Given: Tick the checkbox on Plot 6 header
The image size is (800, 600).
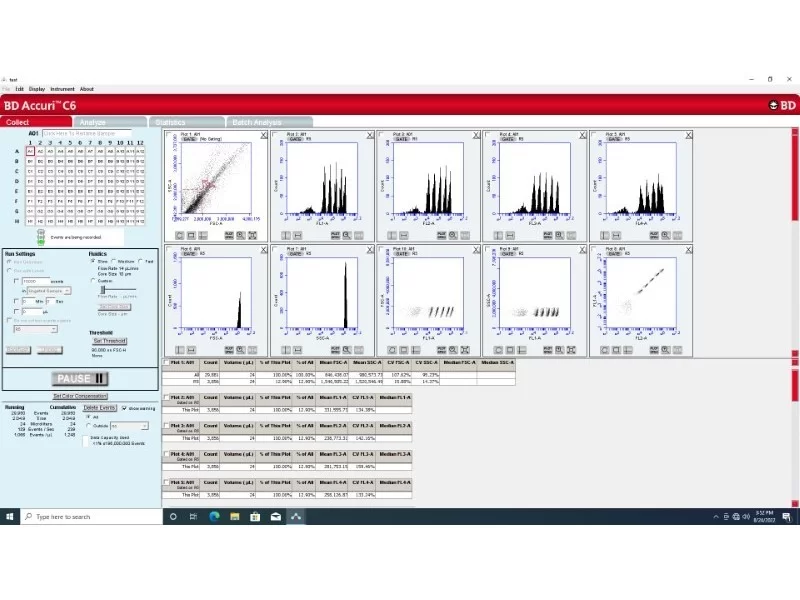Looking at the screenshot, I should tap(169, 249).
